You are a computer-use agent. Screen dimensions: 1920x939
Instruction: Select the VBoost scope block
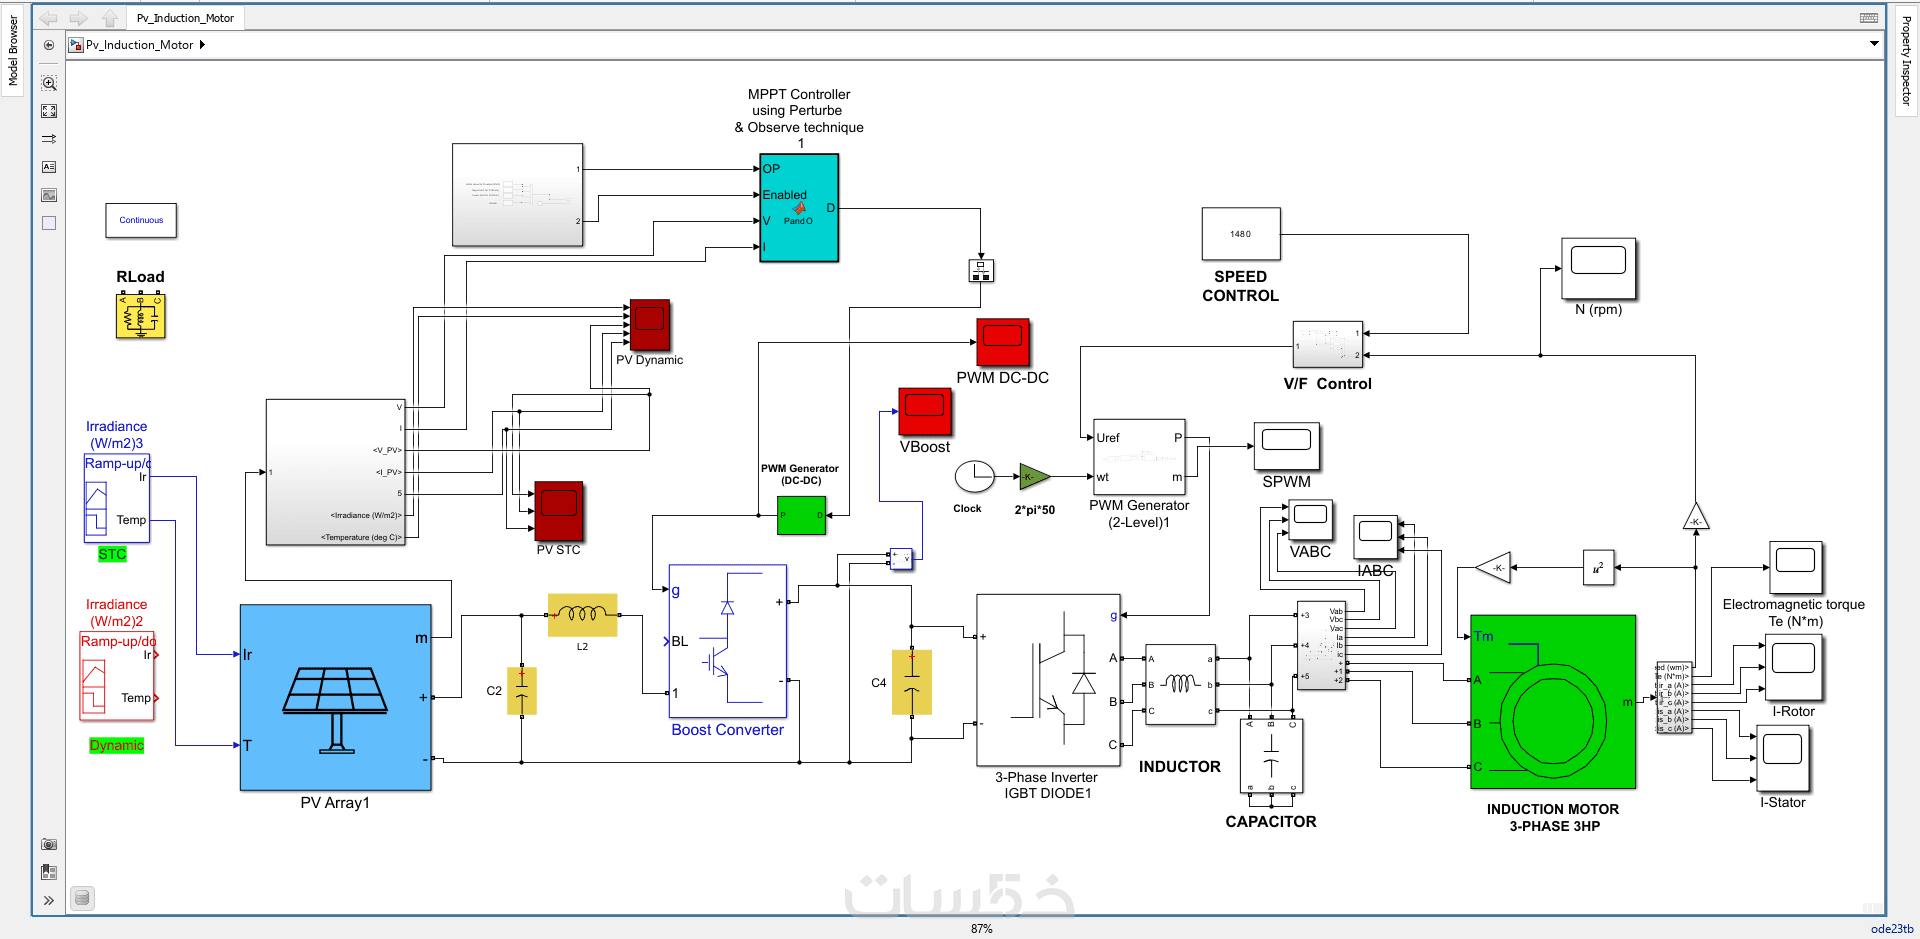(x=925, y=412)
